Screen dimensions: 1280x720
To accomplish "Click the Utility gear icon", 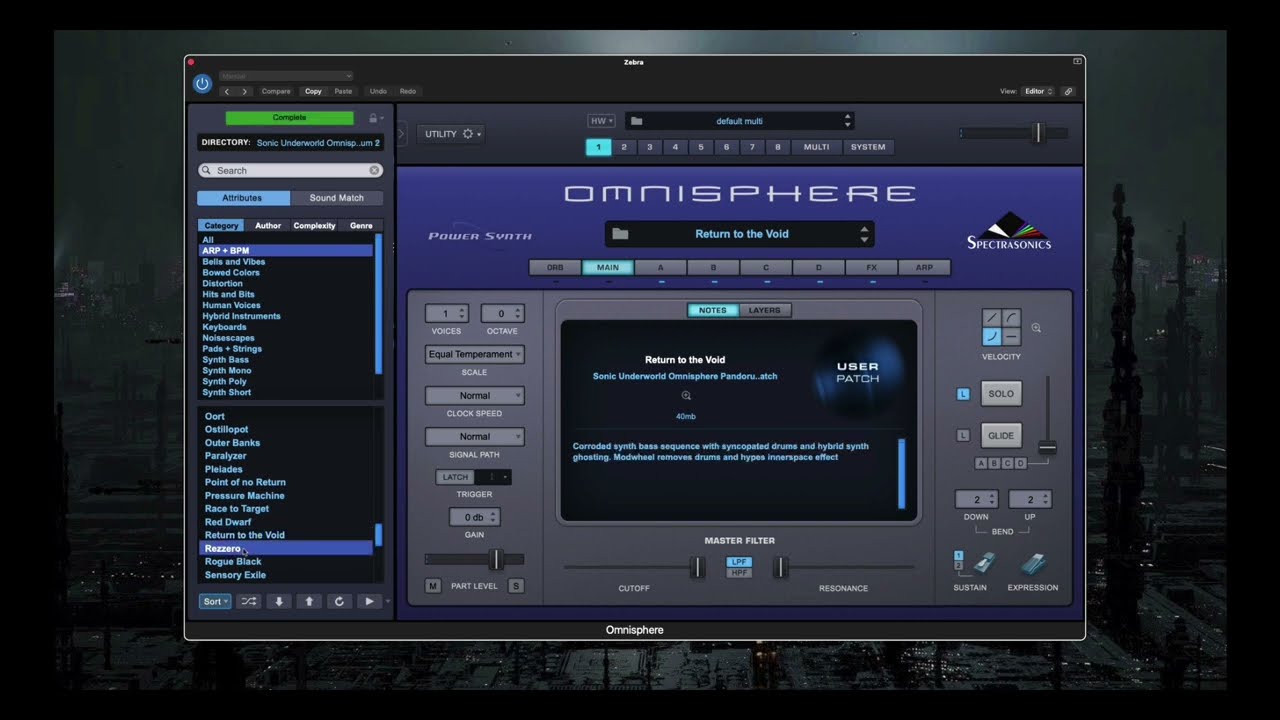I will point(467,134).
